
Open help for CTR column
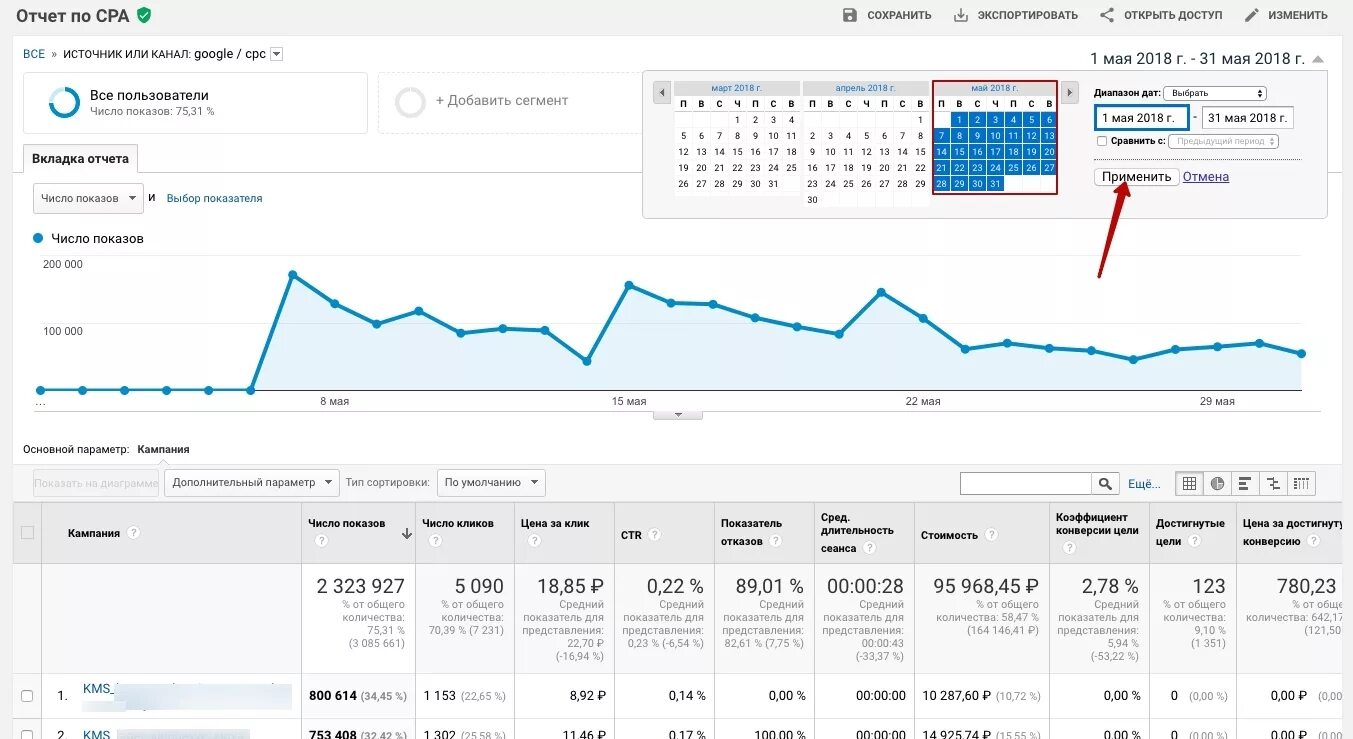tap(655, 535)
